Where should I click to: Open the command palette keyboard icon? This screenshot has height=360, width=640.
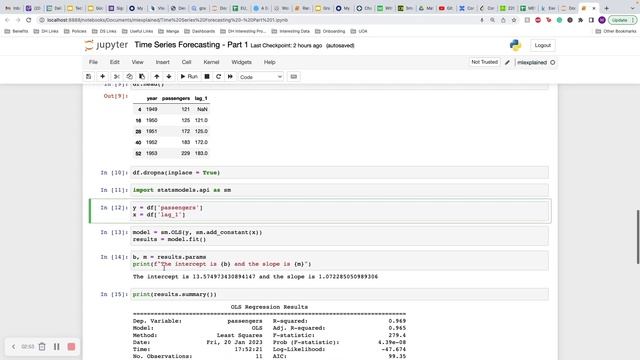(293, 77)
